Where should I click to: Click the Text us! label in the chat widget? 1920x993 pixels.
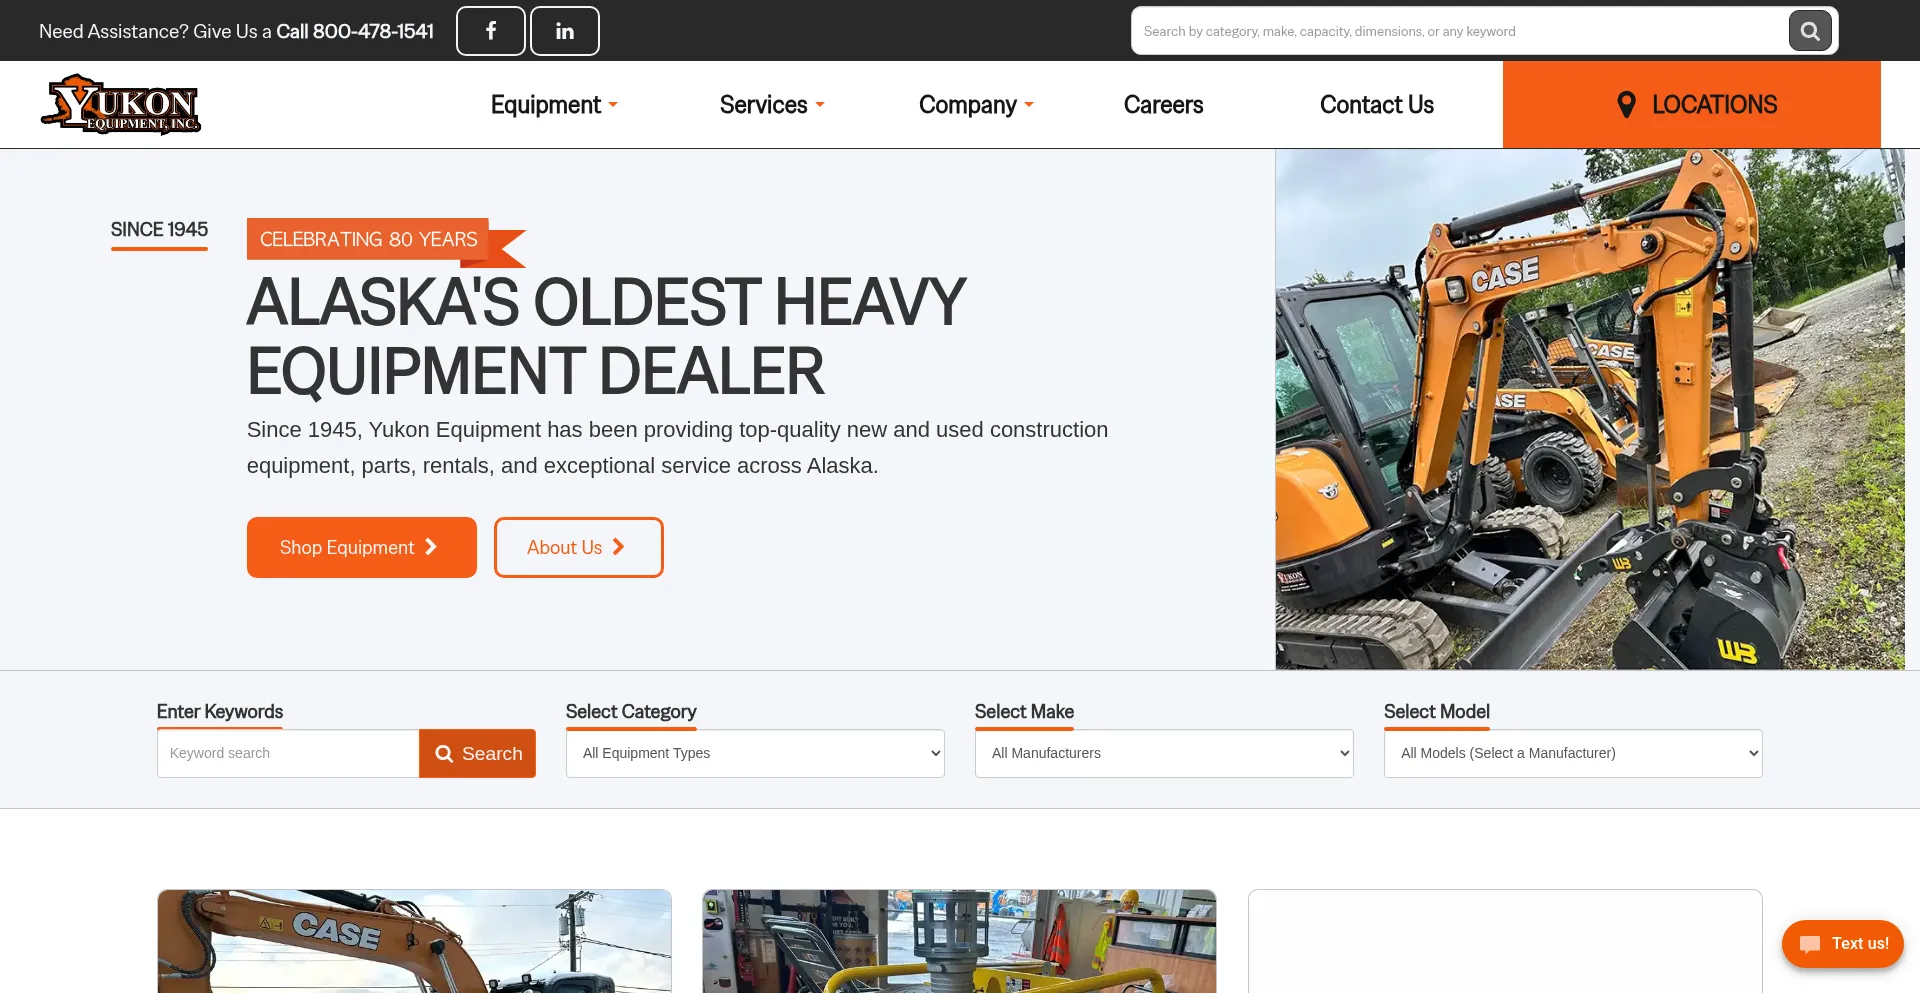(x=1860, y=944)
